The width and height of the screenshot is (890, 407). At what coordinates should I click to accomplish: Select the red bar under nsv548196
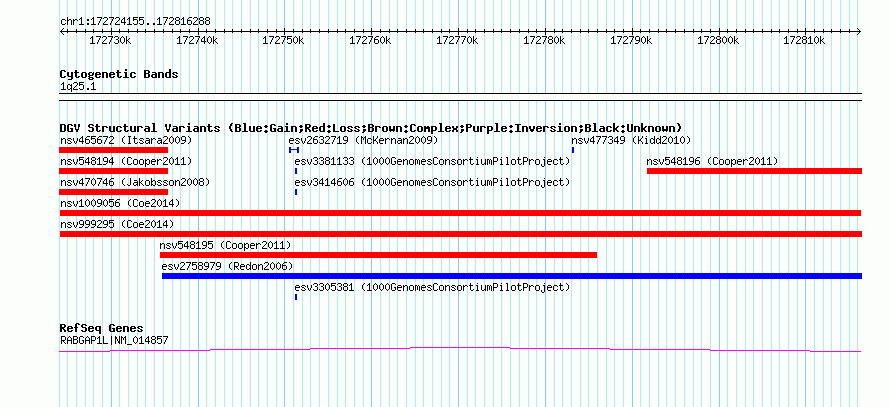point(754,171)
